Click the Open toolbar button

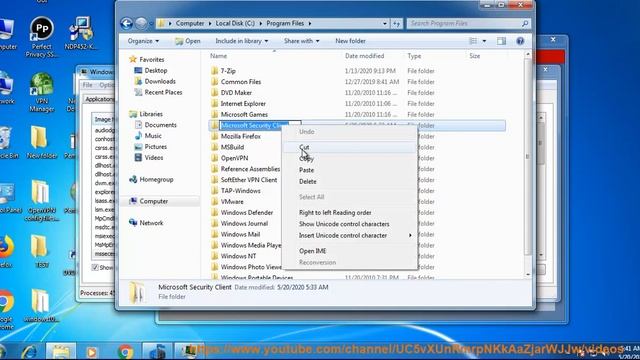(188, 41)
